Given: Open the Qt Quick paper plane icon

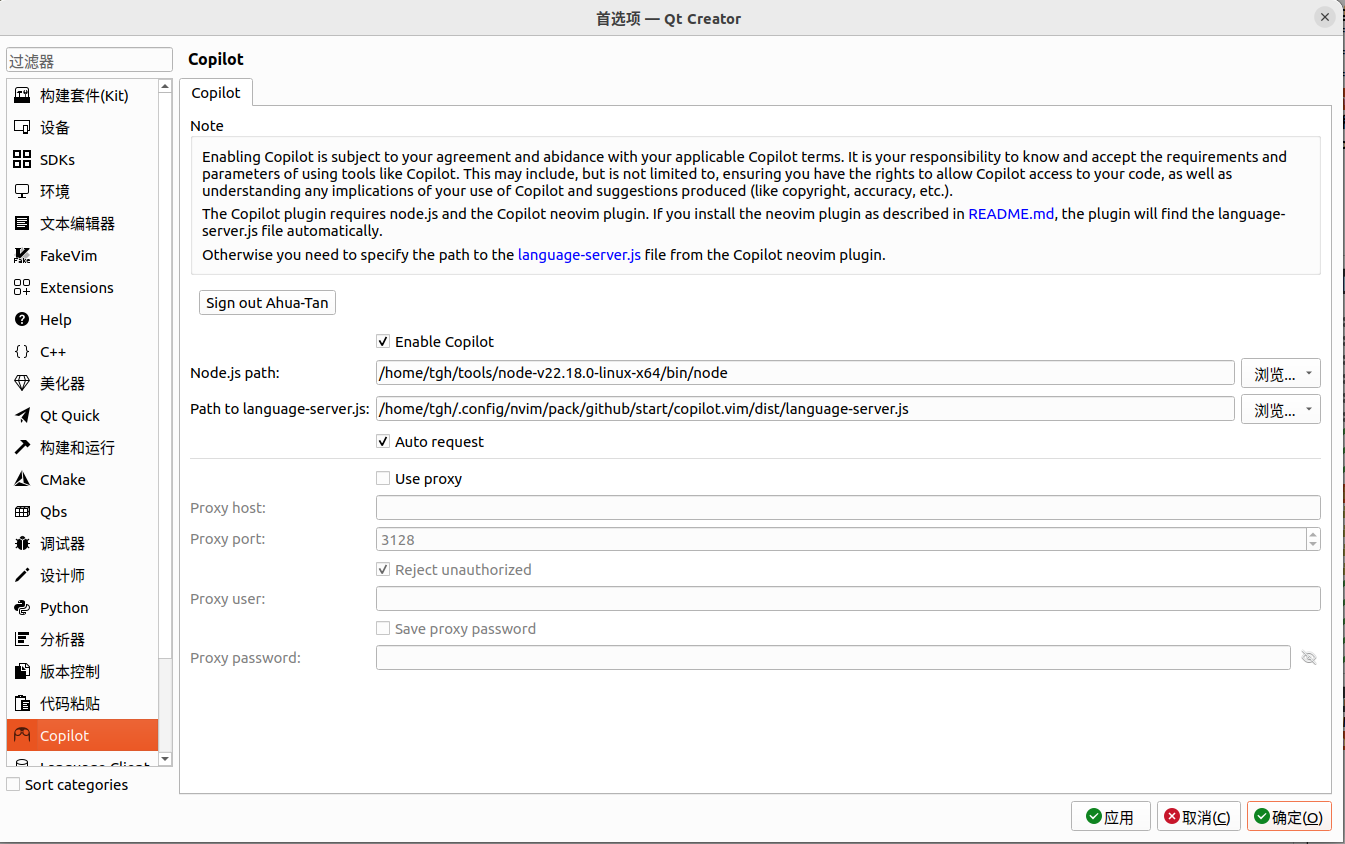Looking at the screenshot, I should point(22,416).
